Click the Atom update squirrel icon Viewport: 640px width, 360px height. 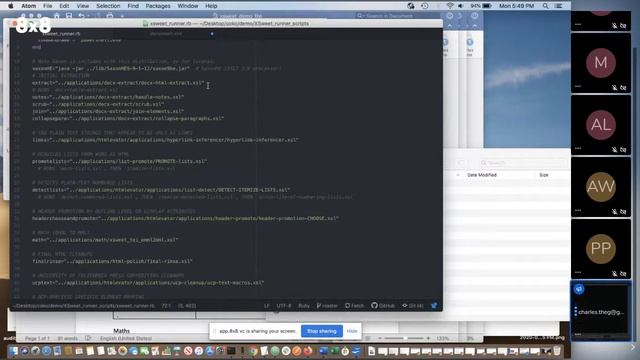click(x=434, y=306)
